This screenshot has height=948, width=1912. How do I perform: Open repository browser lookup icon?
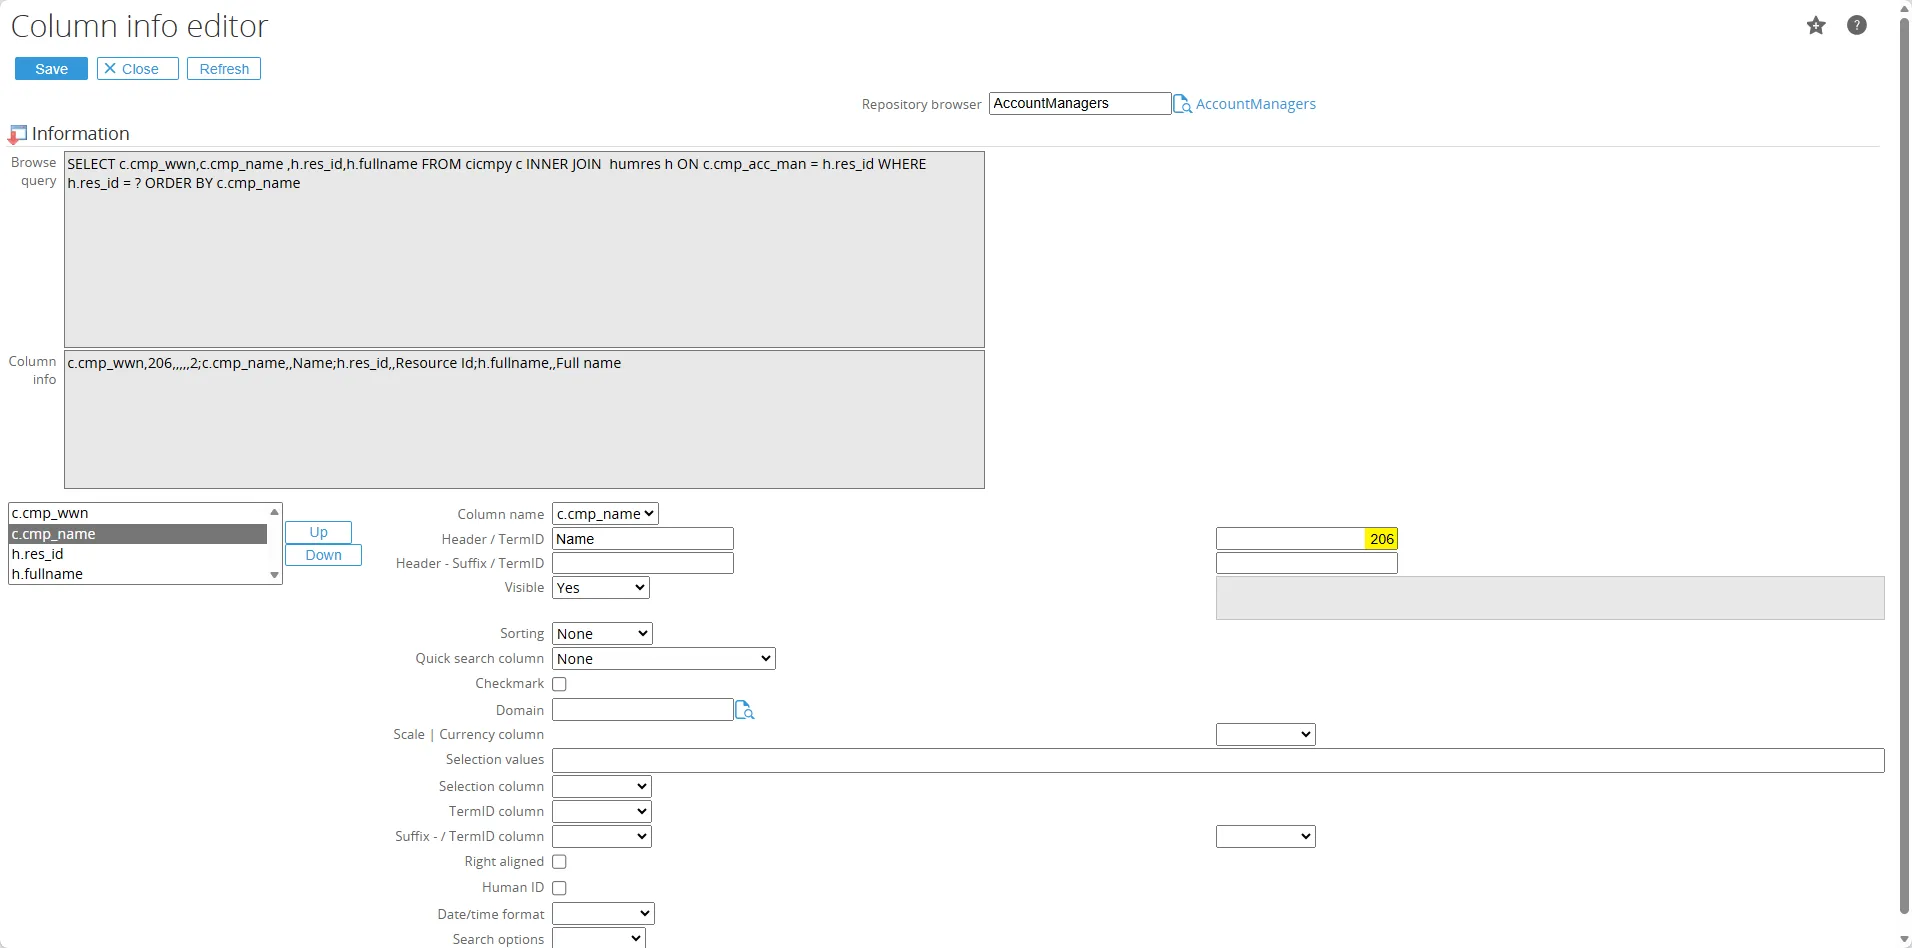click(x=1182, y=104)
